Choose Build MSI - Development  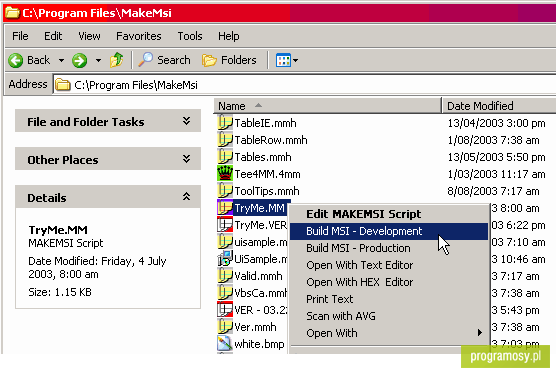pyautogui.click(x=389, y=231)
